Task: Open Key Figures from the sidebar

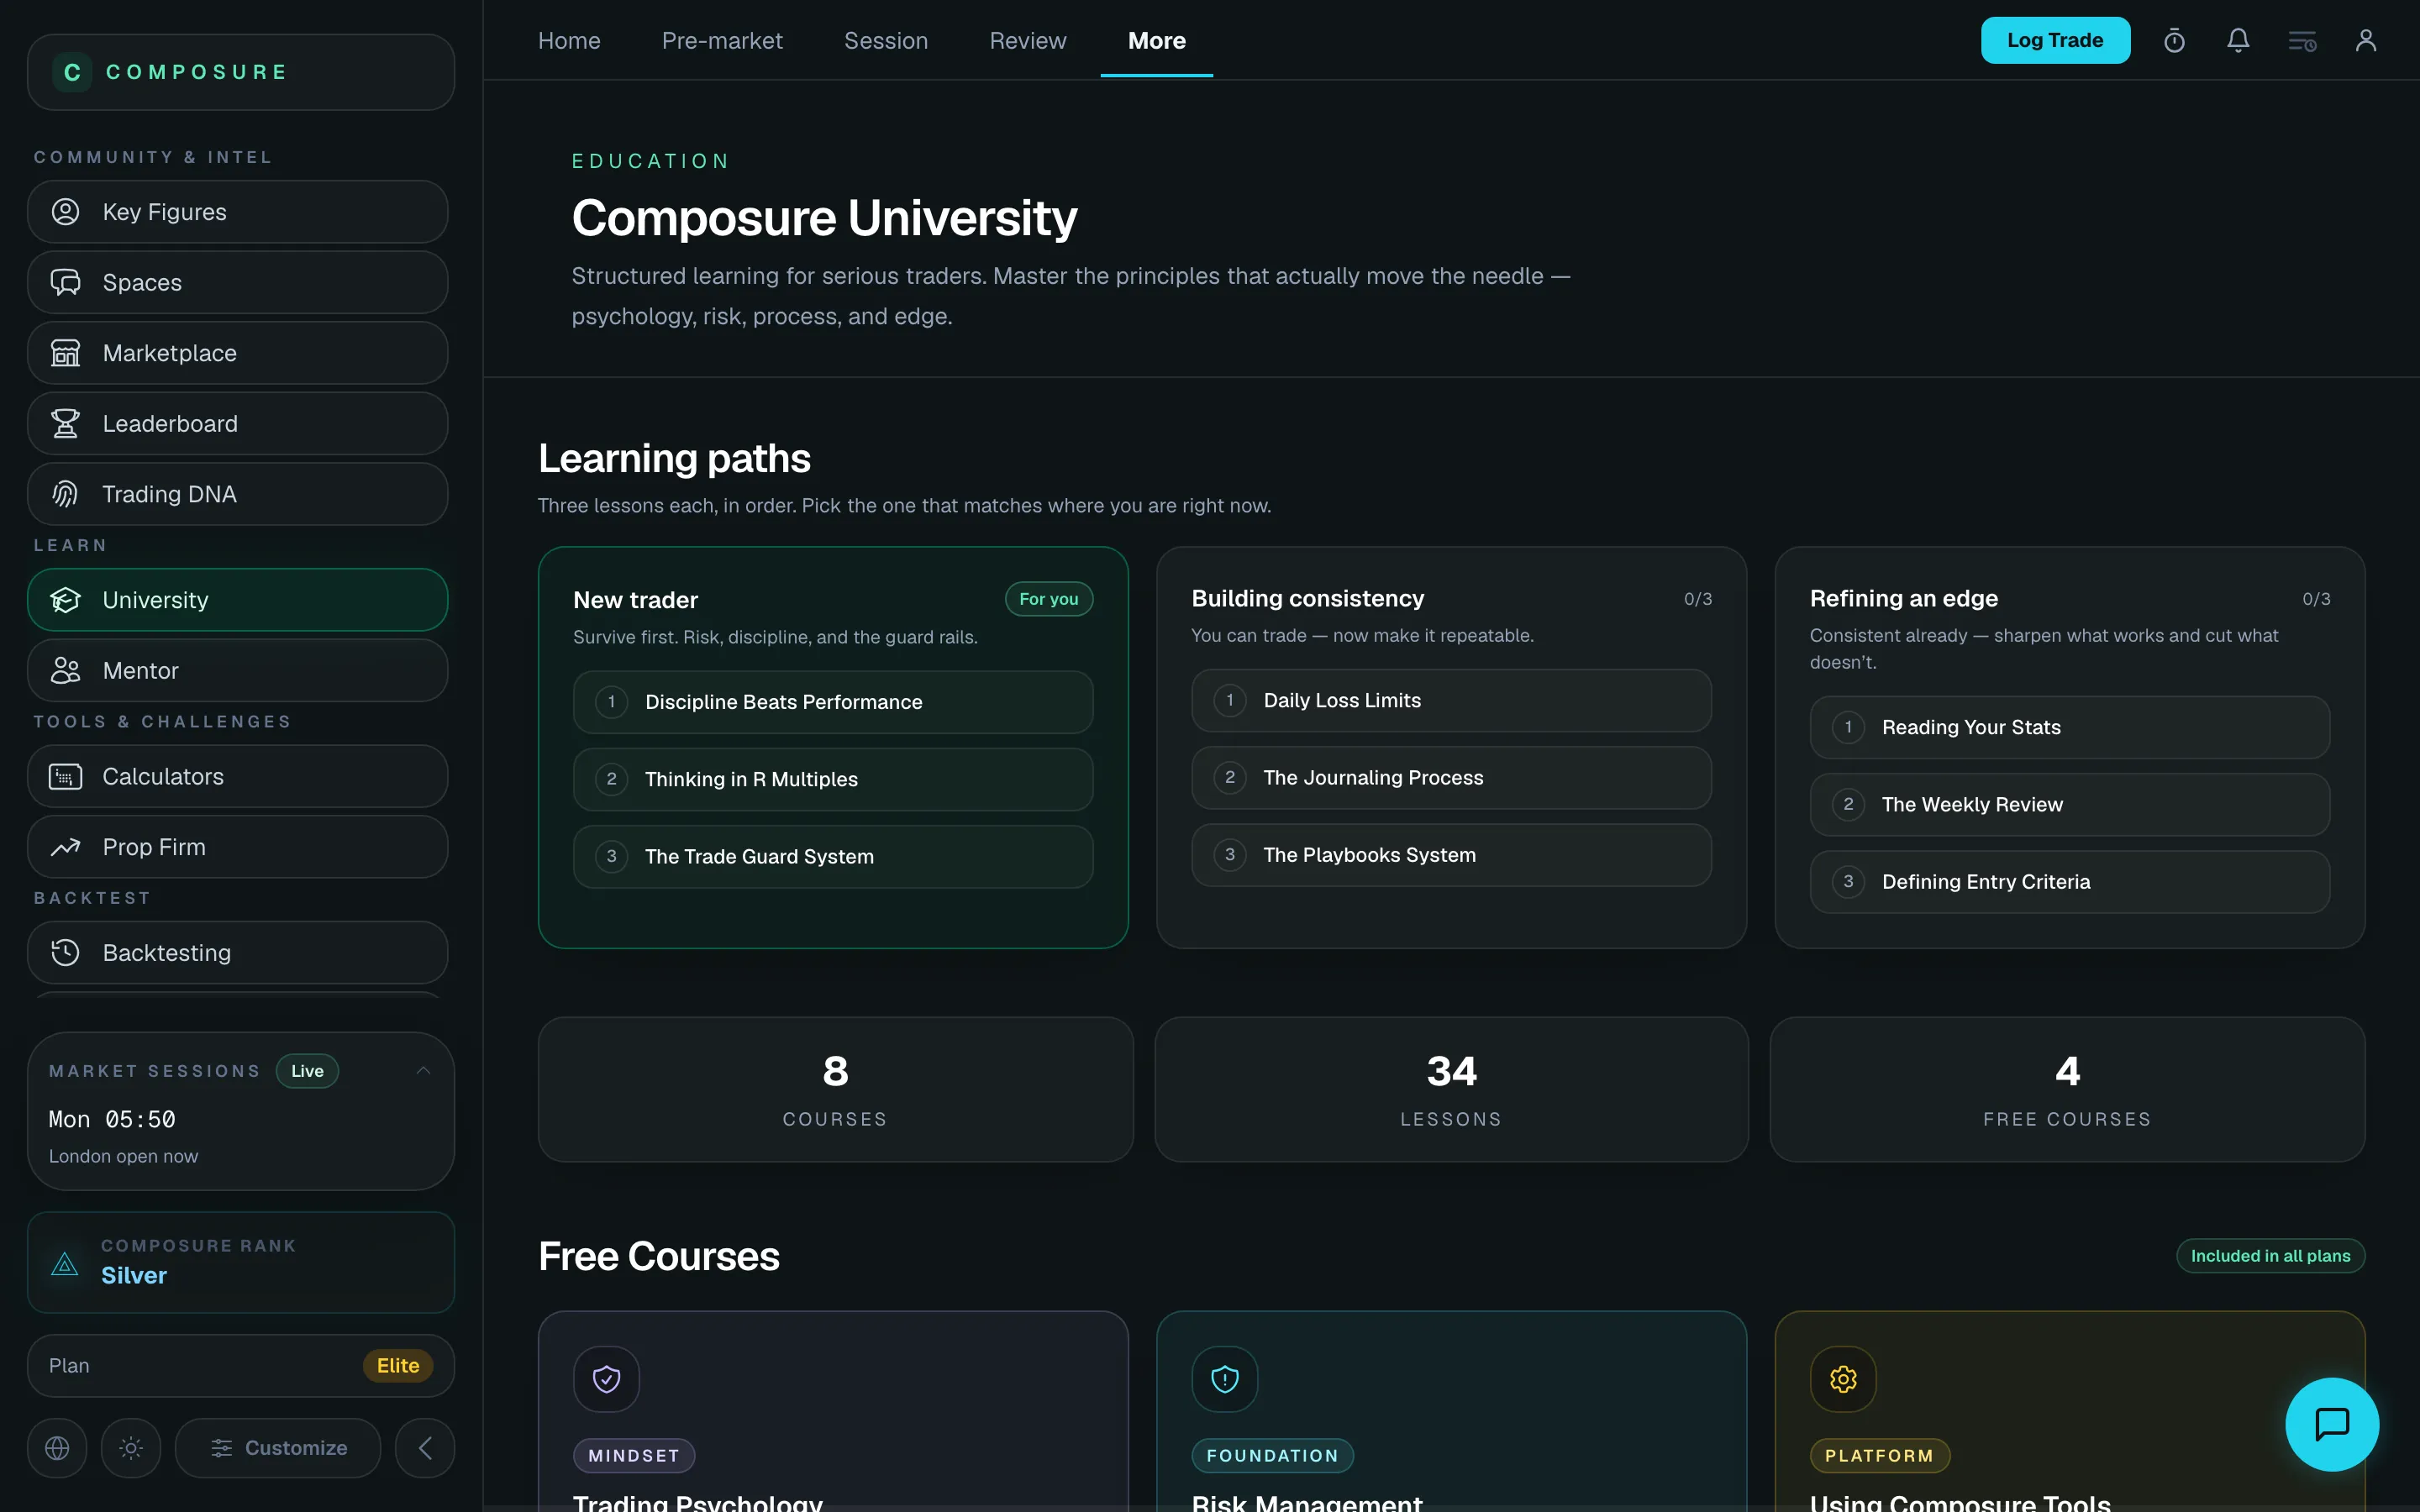Action: (x=237, y=212)
